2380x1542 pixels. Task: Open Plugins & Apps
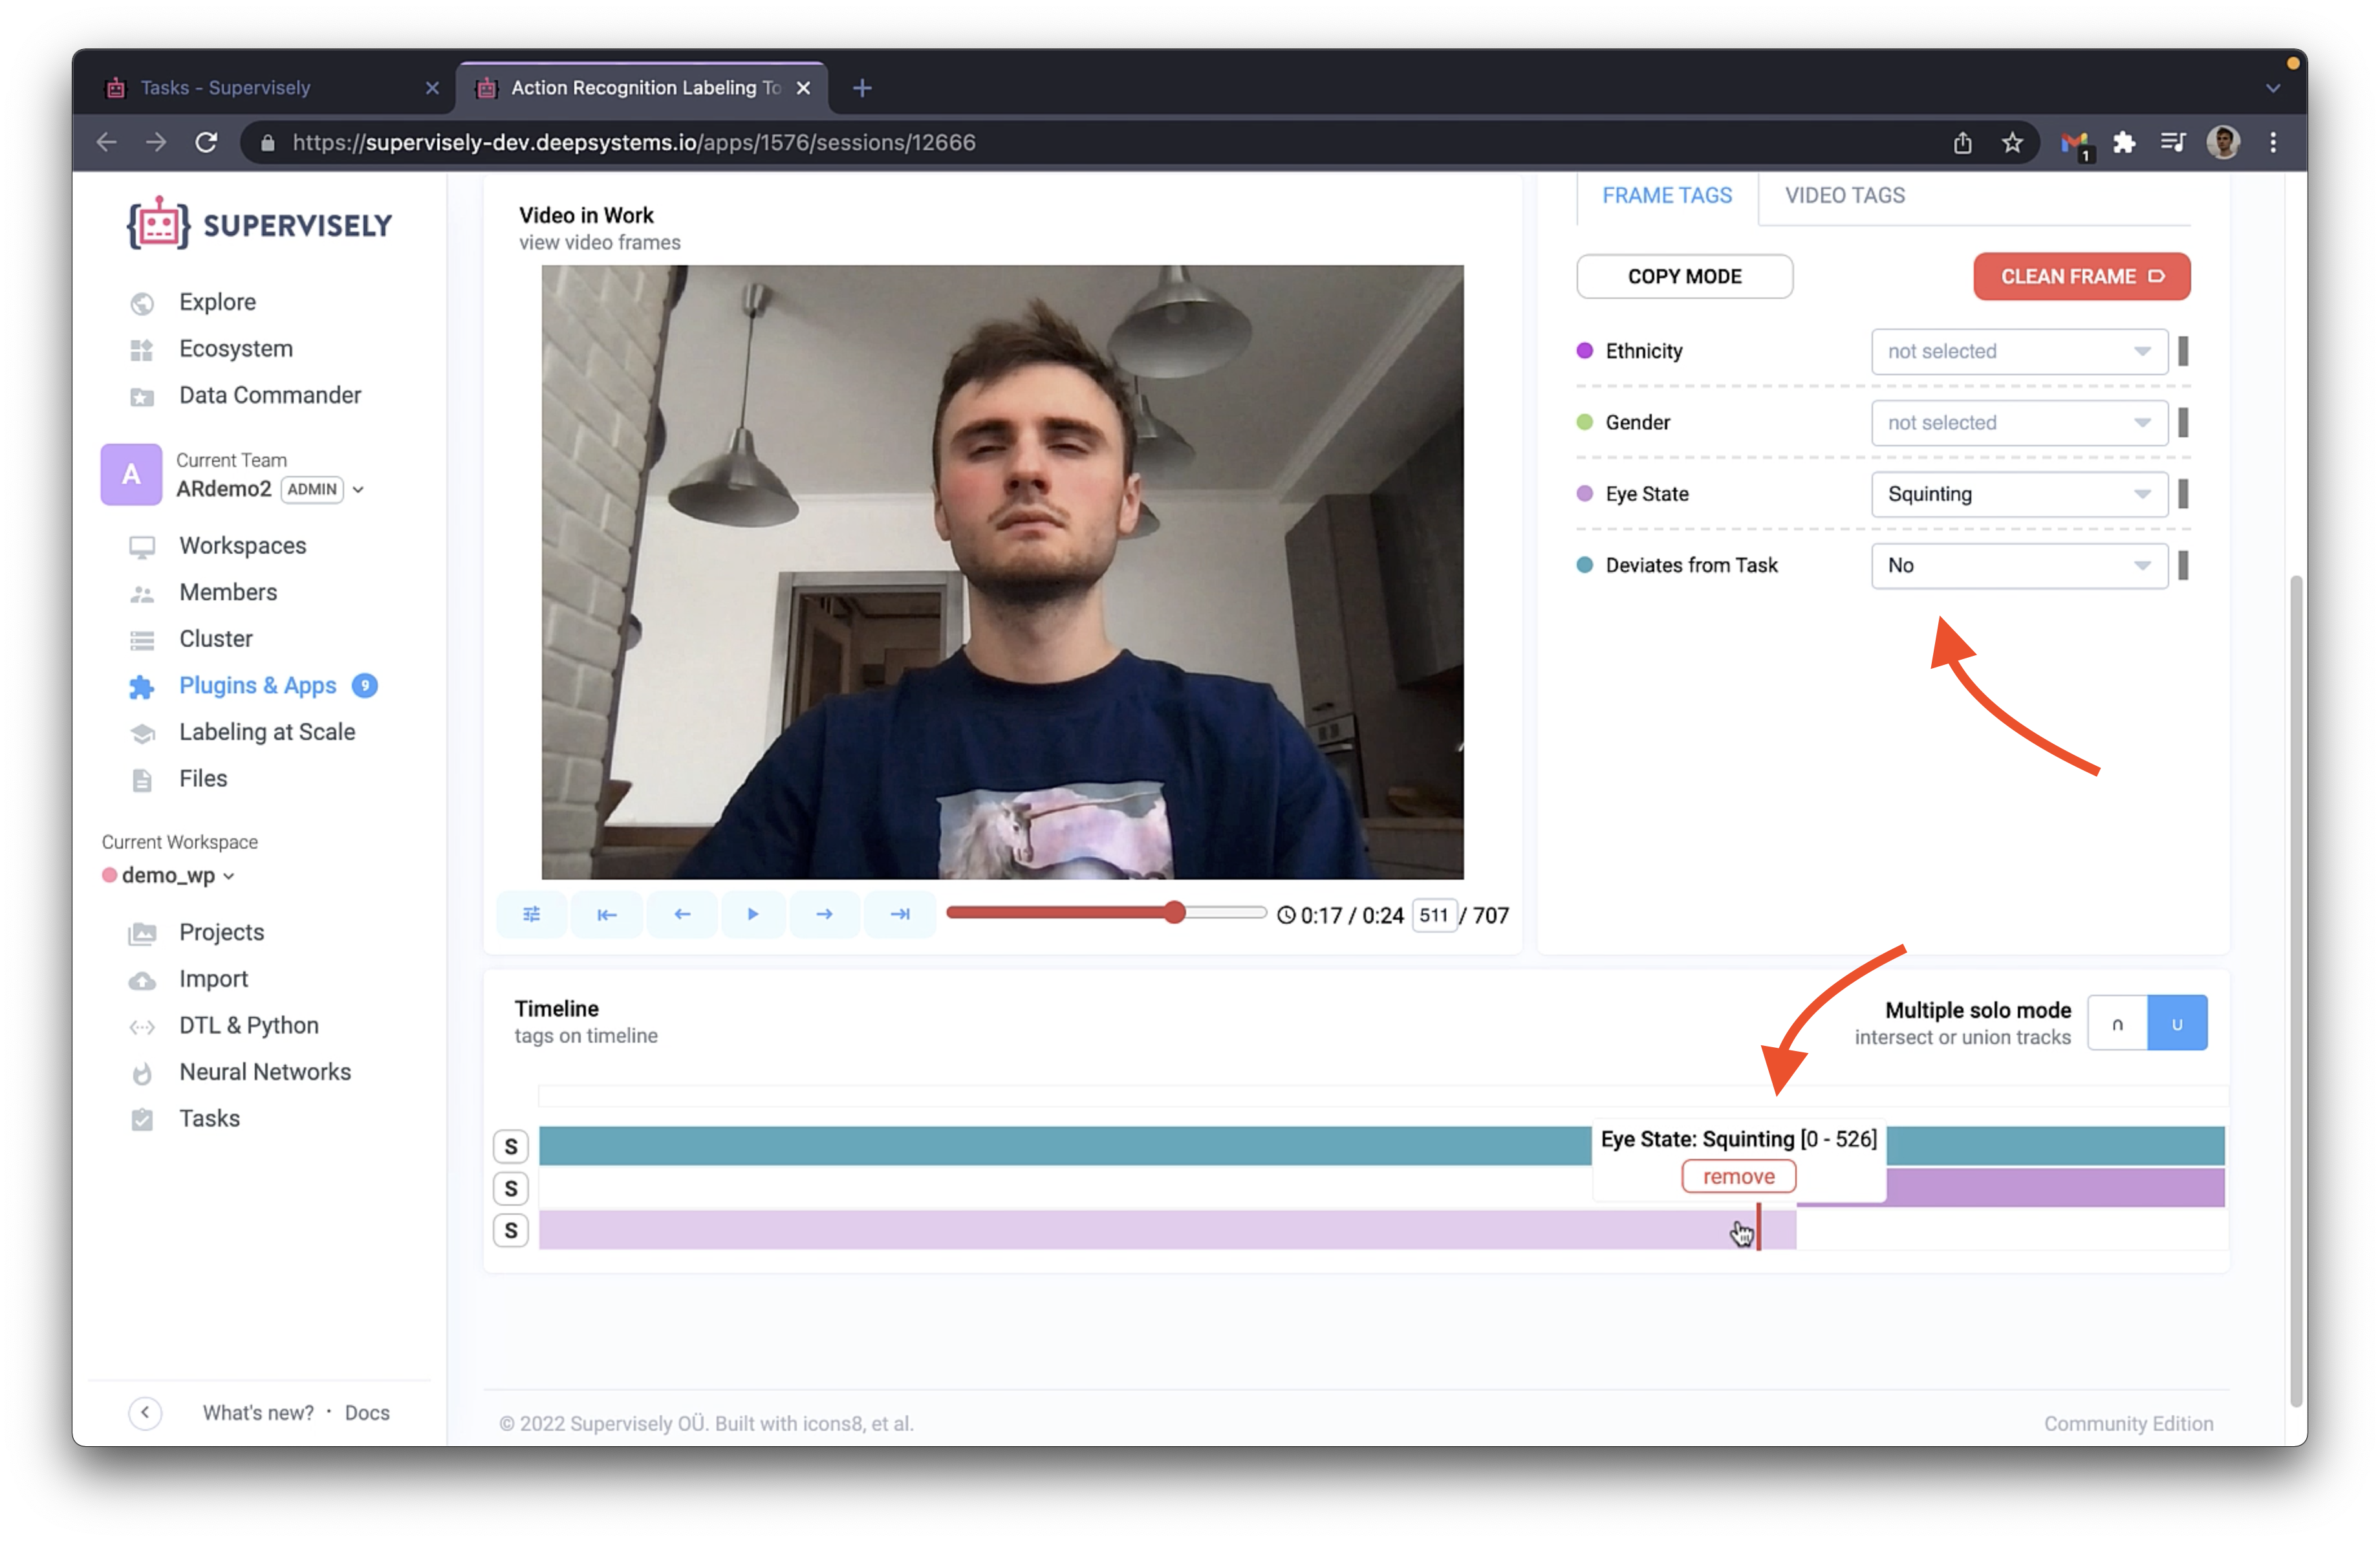click(x=257, y=686)
